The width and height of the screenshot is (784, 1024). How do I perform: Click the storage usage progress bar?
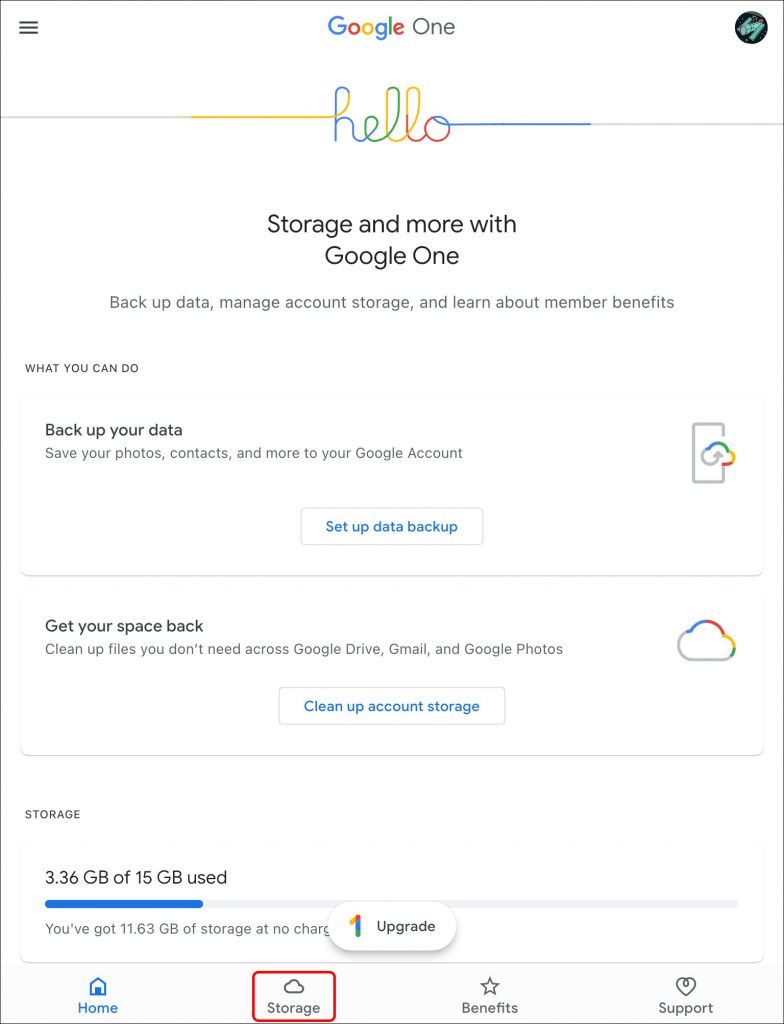coord(392,903)
